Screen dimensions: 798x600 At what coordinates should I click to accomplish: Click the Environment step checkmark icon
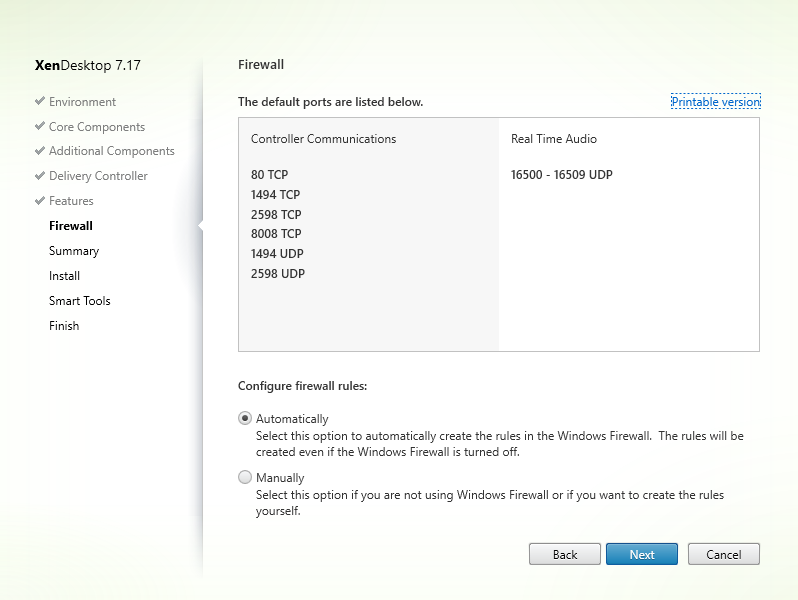40,101
